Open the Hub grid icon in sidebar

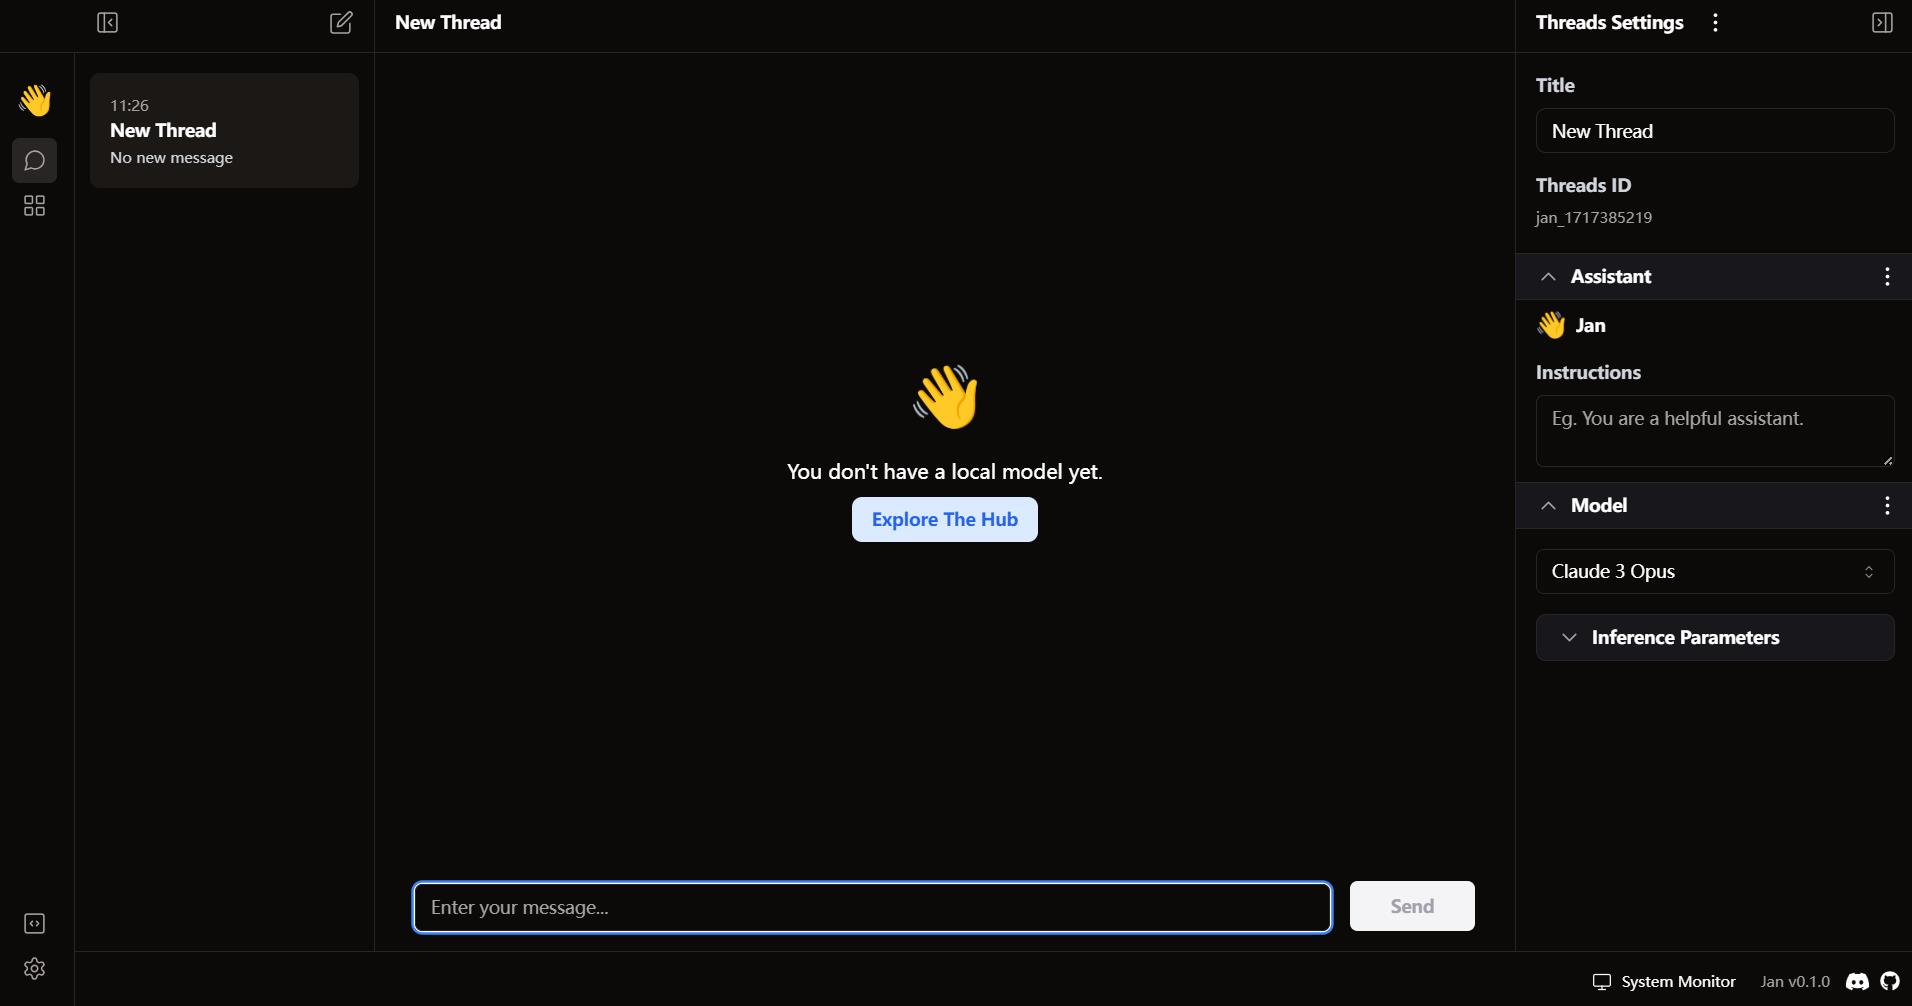pos(34,205)
